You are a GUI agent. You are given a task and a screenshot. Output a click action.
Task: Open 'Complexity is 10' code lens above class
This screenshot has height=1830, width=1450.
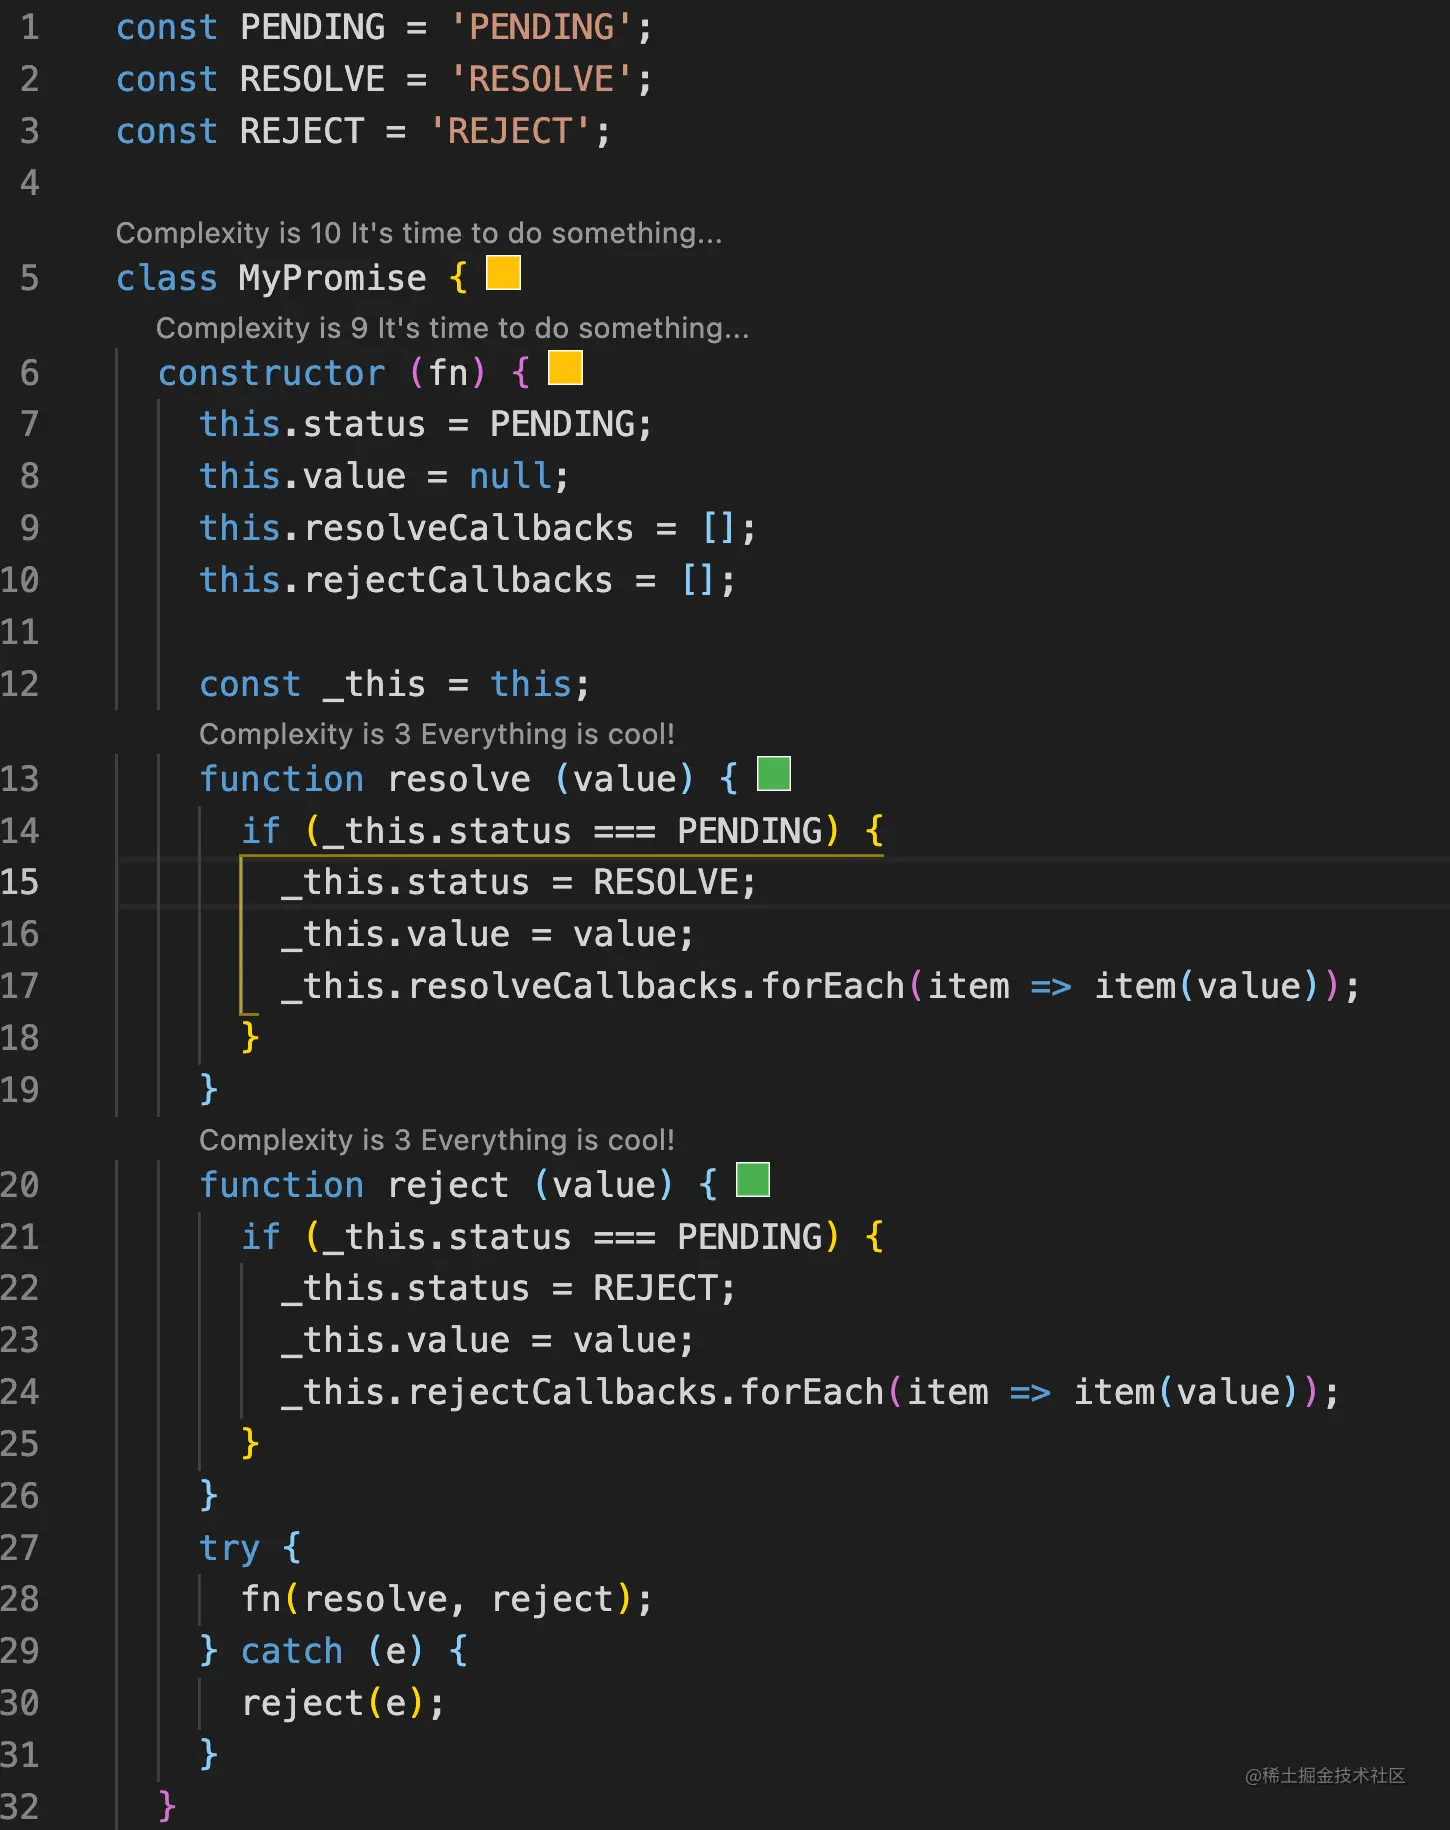click(418, 233)
